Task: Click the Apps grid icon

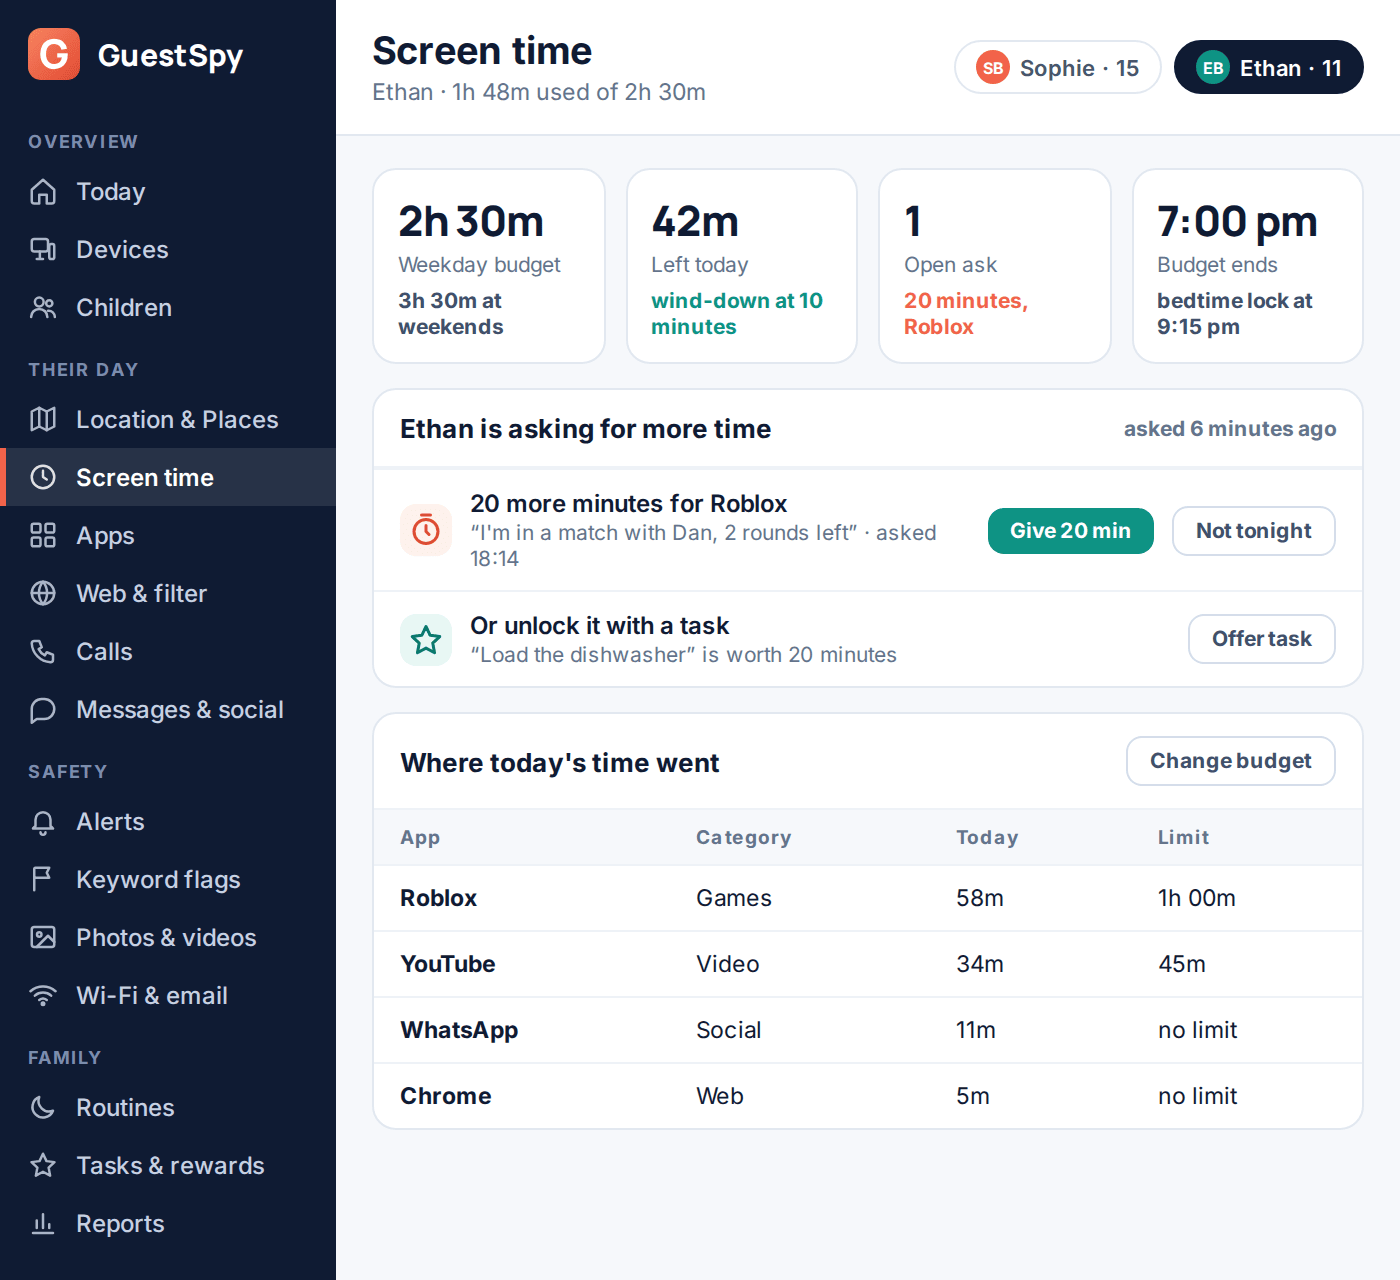Action: click(43, 535)
